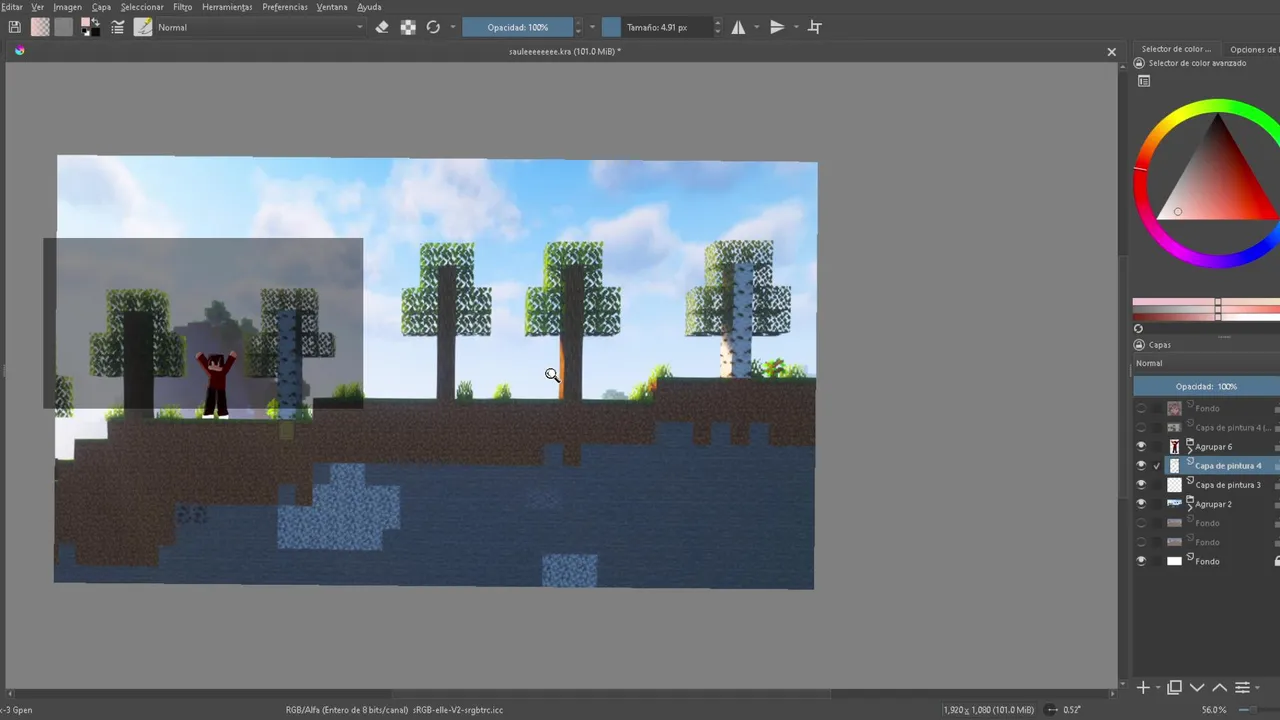Switch to Selector de color tab

[x=1176, y=49]
